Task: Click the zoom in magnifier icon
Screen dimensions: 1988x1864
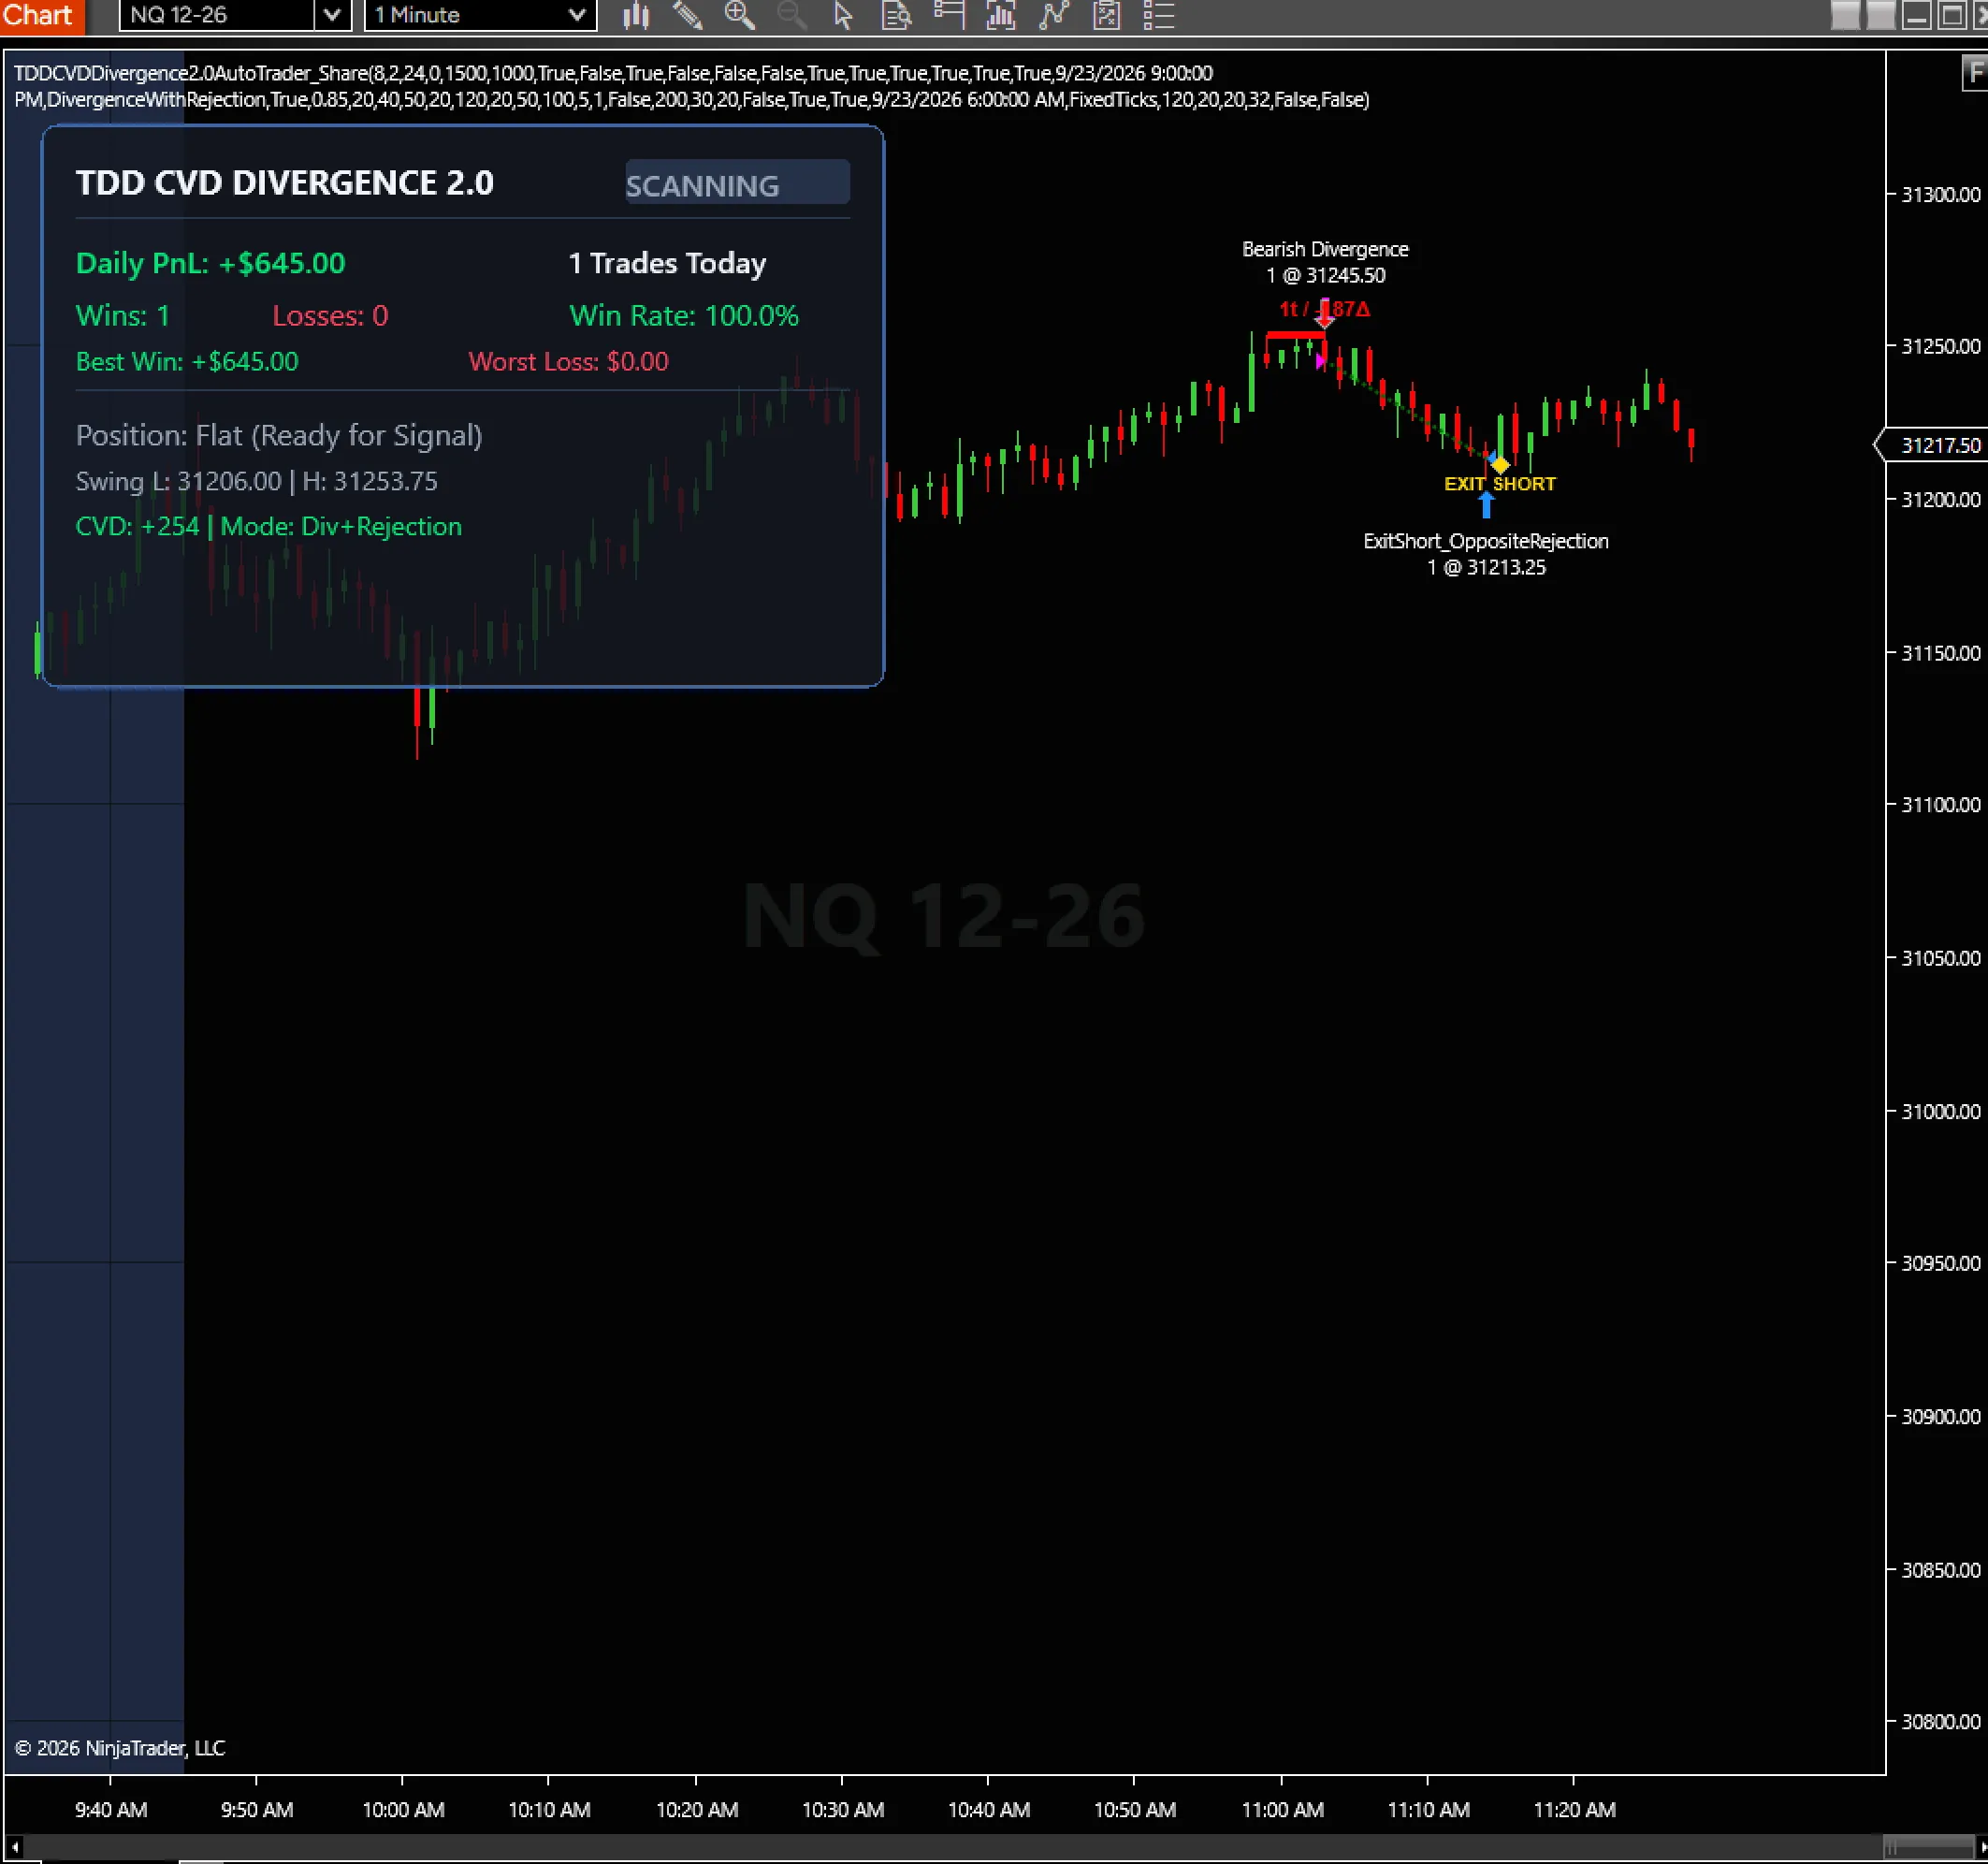Action: 739,15
